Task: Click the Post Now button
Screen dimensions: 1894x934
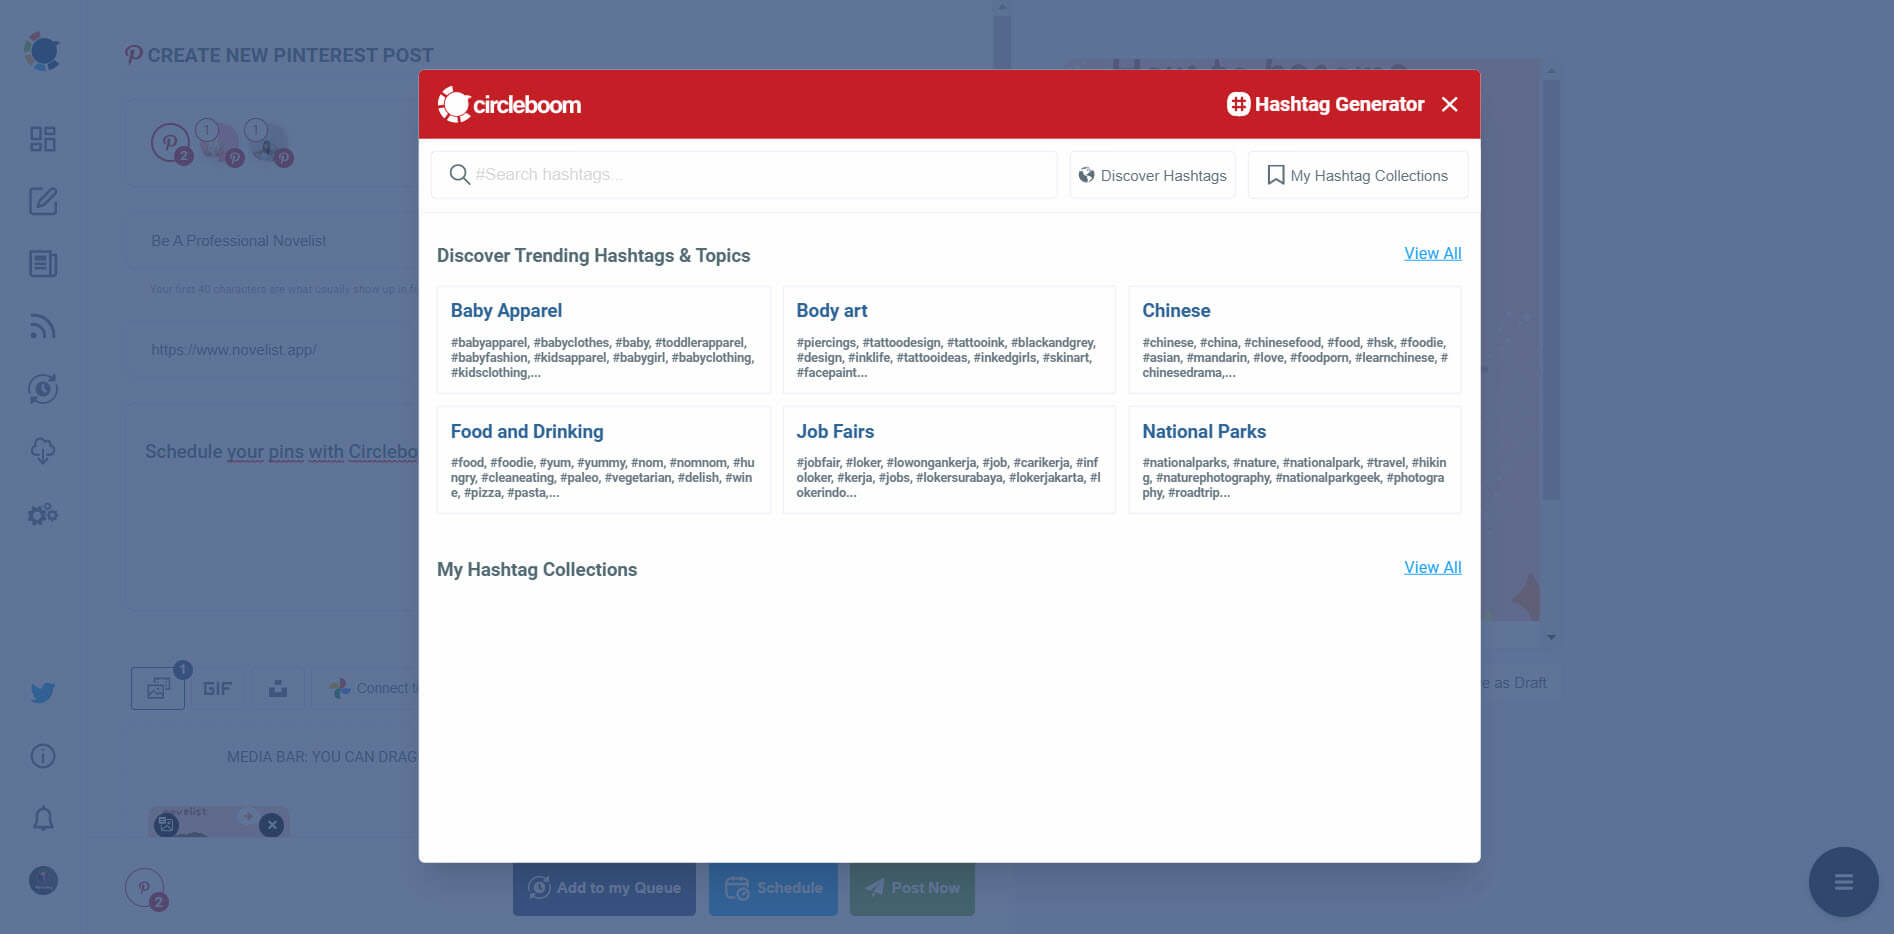Action: point(911,887)
